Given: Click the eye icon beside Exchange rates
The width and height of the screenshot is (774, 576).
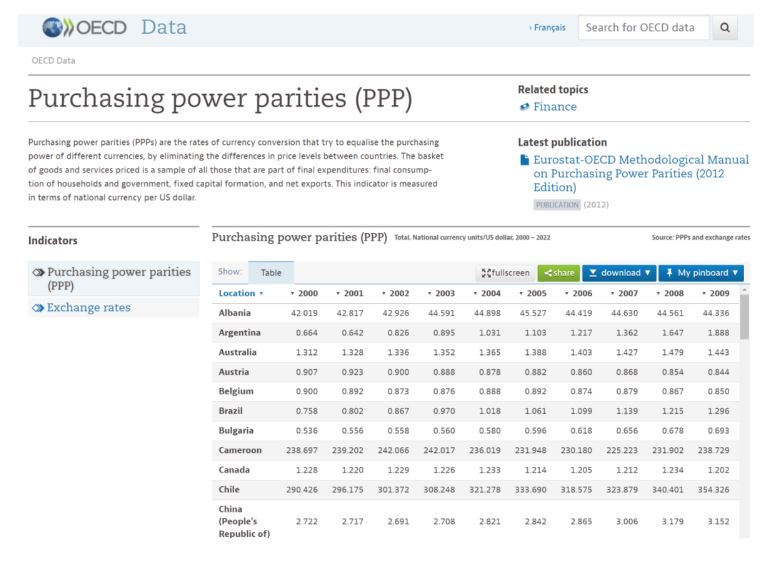Looking at the screenshot, I should [x=38, y=308].
